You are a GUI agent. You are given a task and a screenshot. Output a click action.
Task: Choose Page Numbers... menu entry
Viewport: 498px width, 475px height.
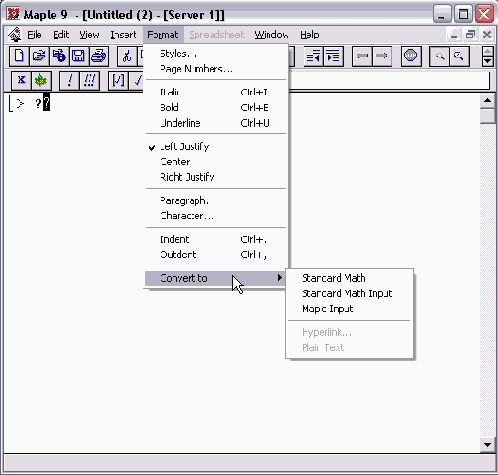point(216,69)
